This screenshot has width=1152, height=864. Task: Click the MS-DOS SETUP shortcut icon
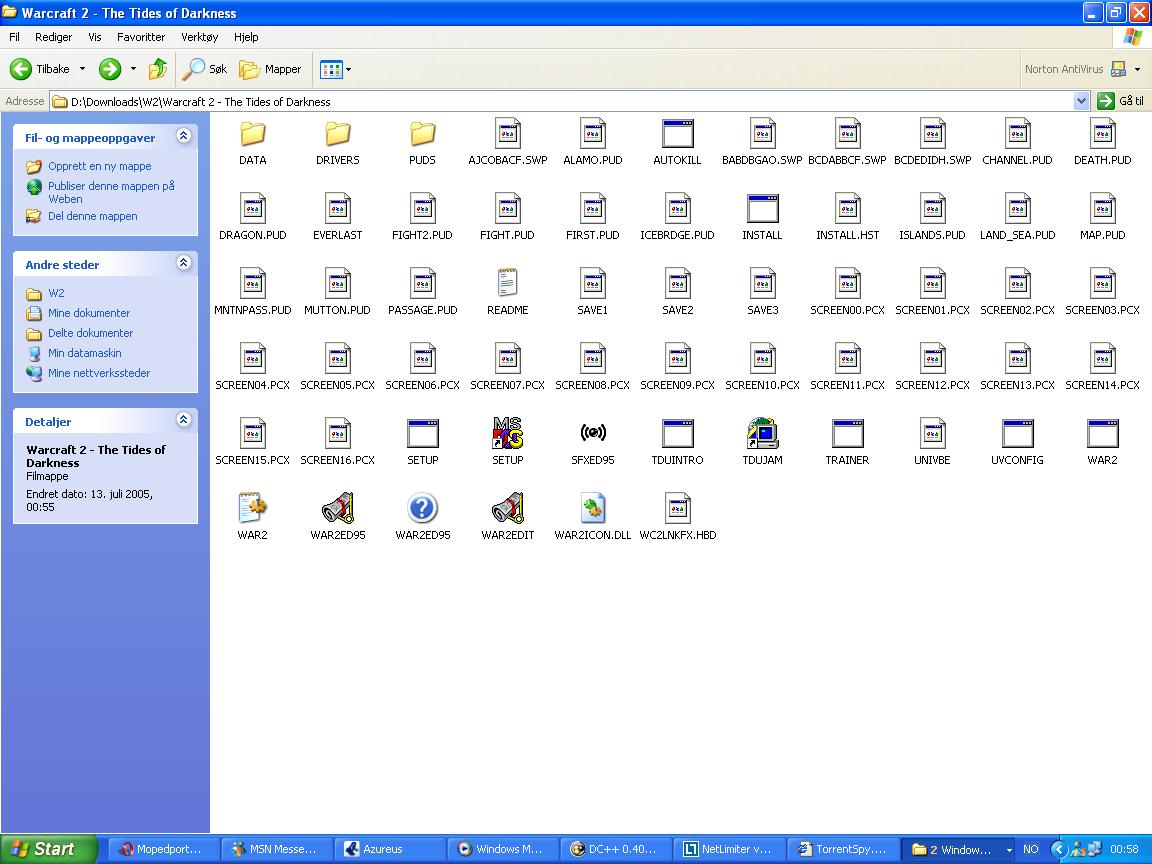(507, 434)
